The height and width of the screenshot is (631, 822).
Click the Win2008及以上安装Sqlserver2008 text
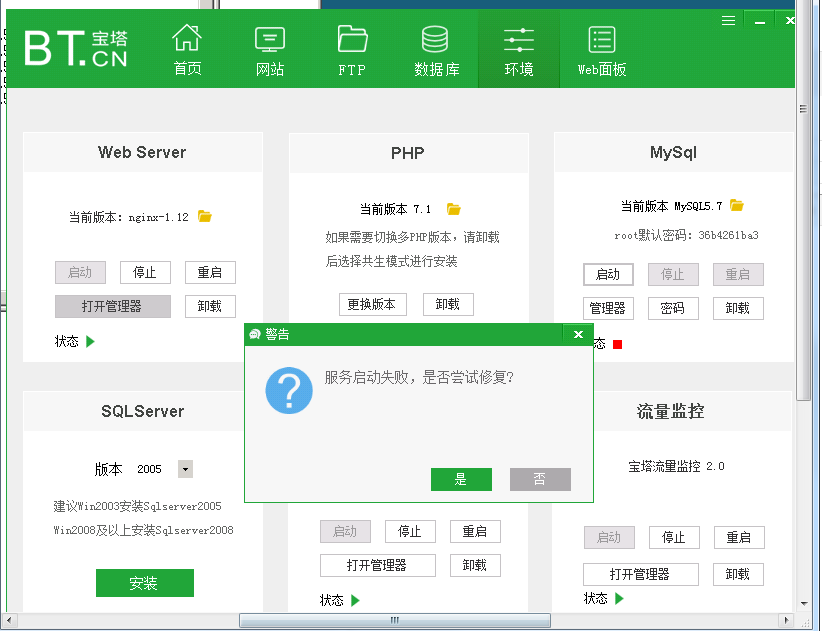tap(143, 530)
